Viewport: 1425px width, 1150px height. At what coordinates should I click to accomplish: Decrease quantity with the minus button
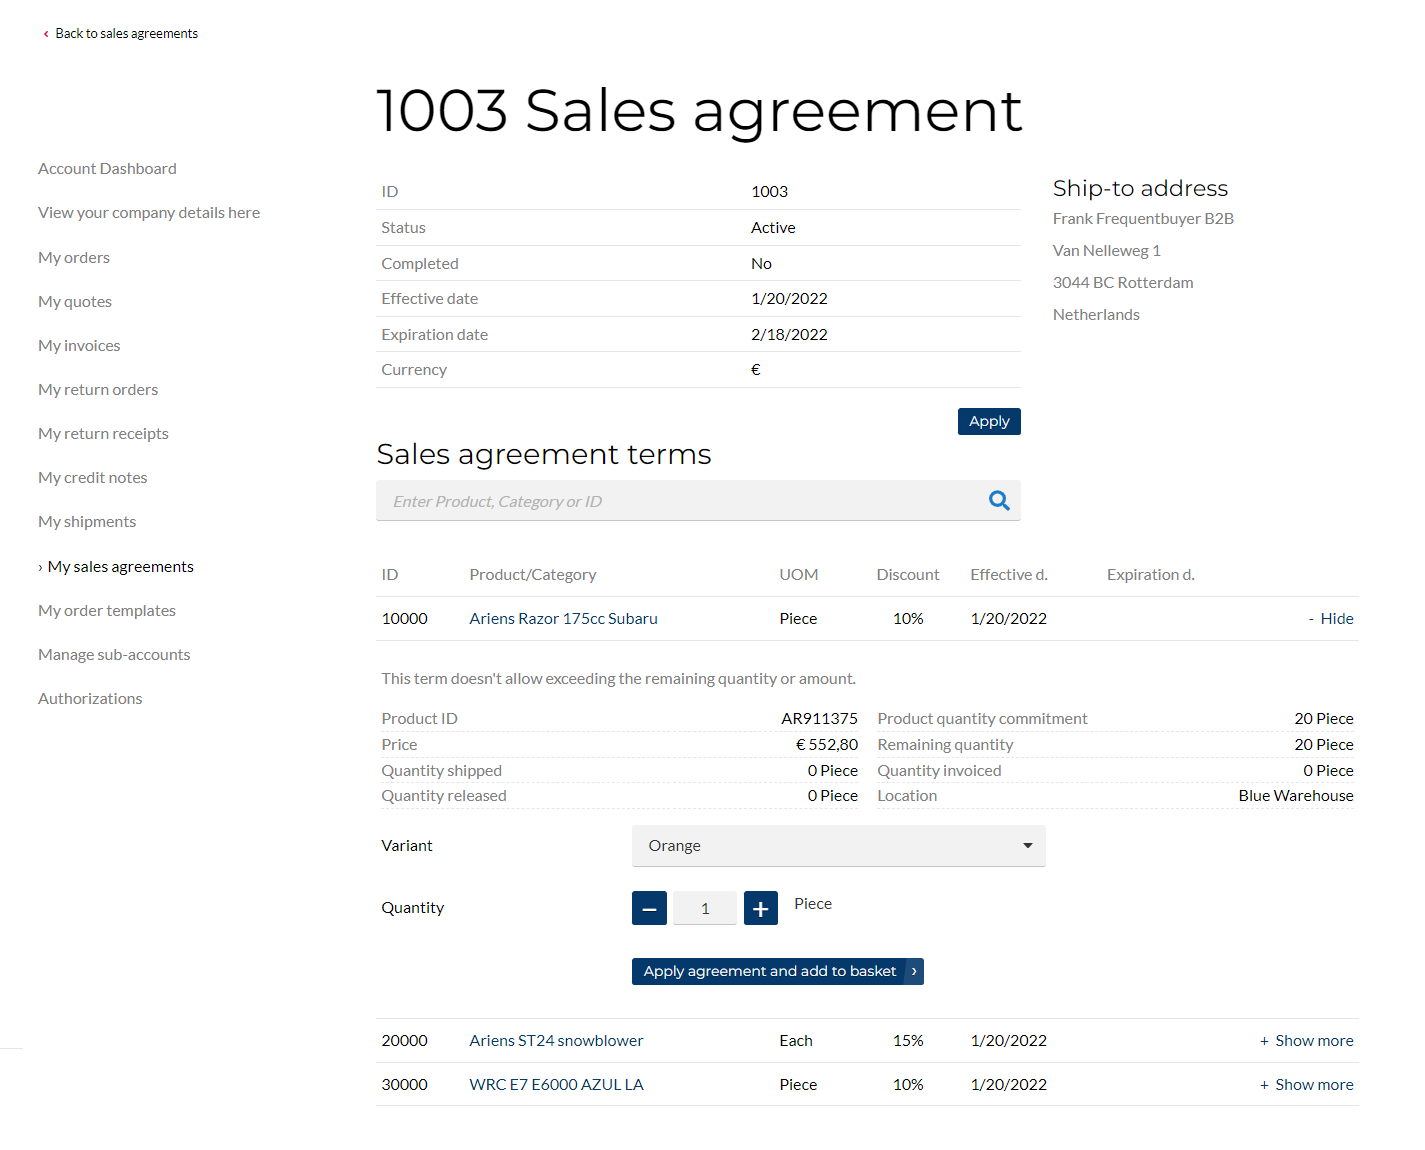649,908
